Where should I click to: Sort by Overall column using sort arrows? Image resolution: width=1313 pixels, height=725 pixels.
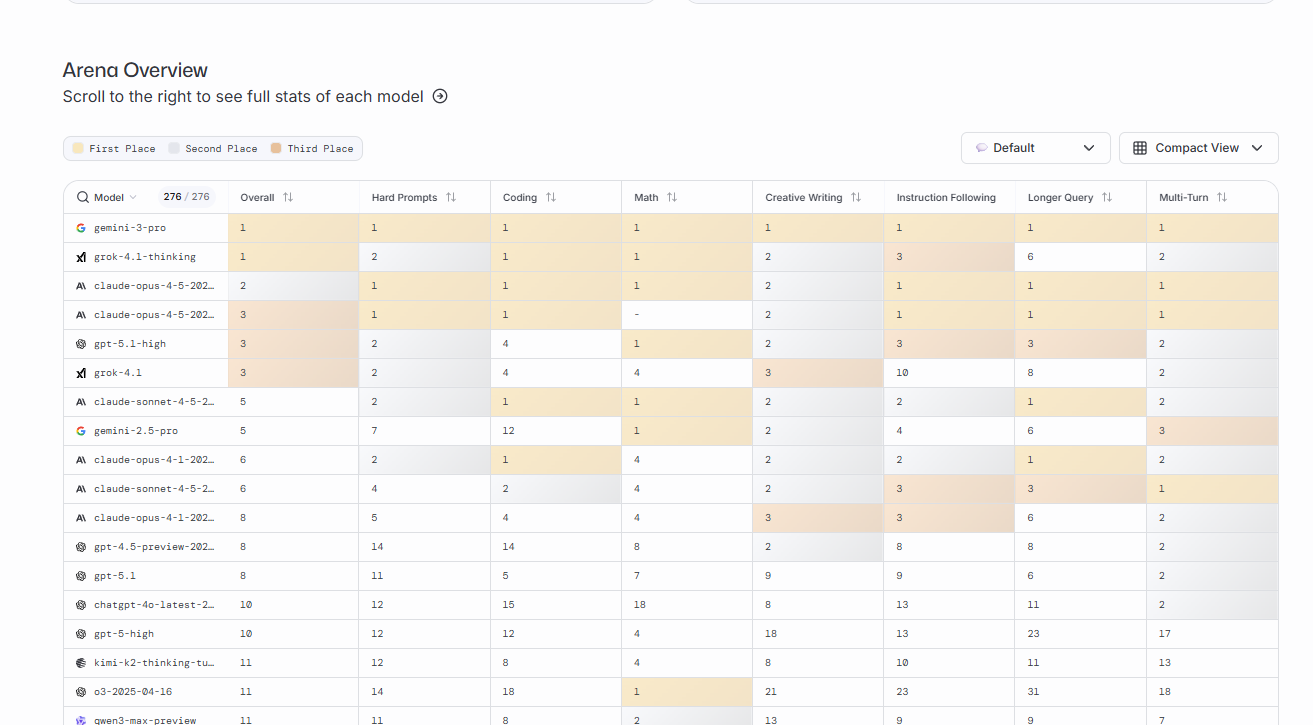coord(288,198)
